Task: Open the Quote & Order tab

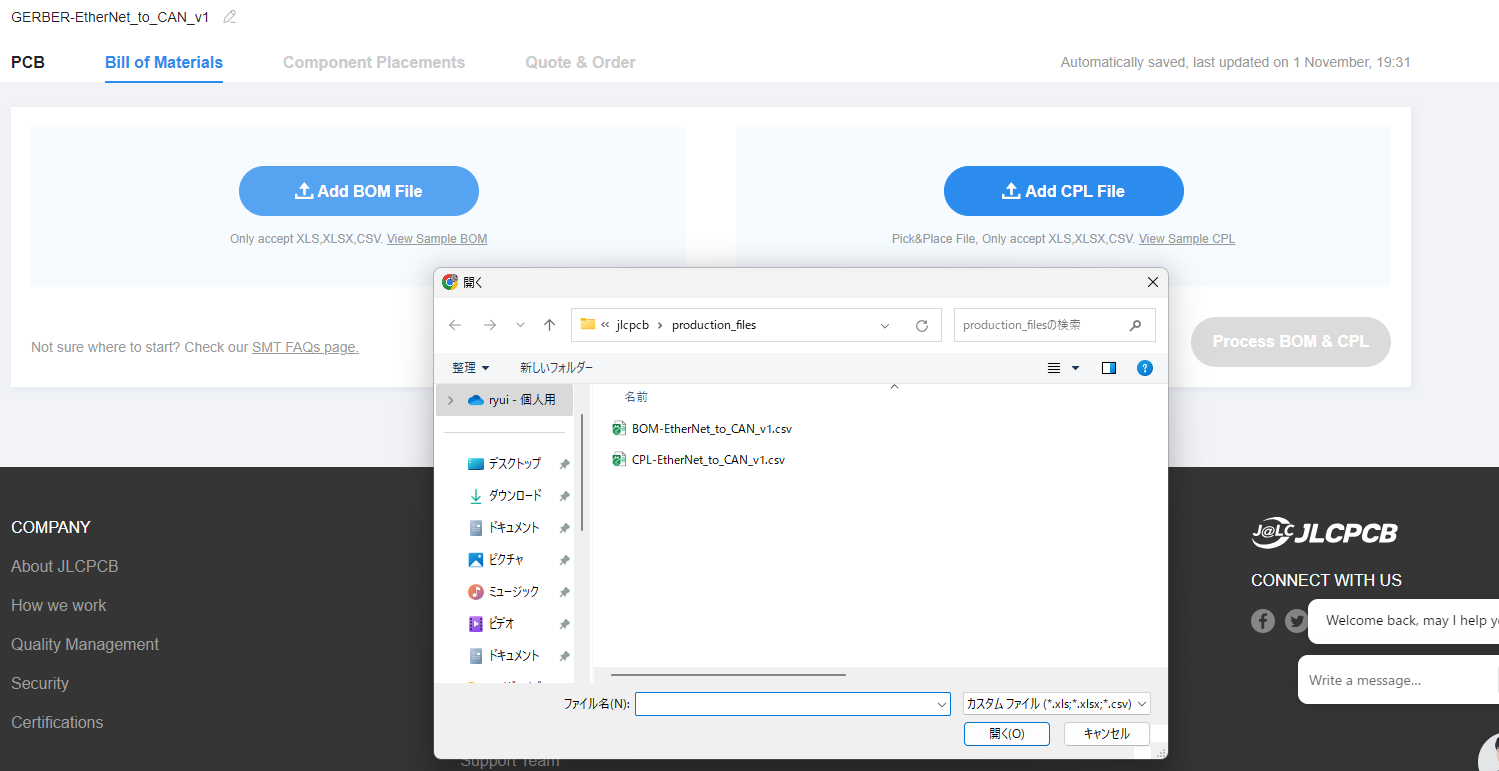Action: point(580,62)
